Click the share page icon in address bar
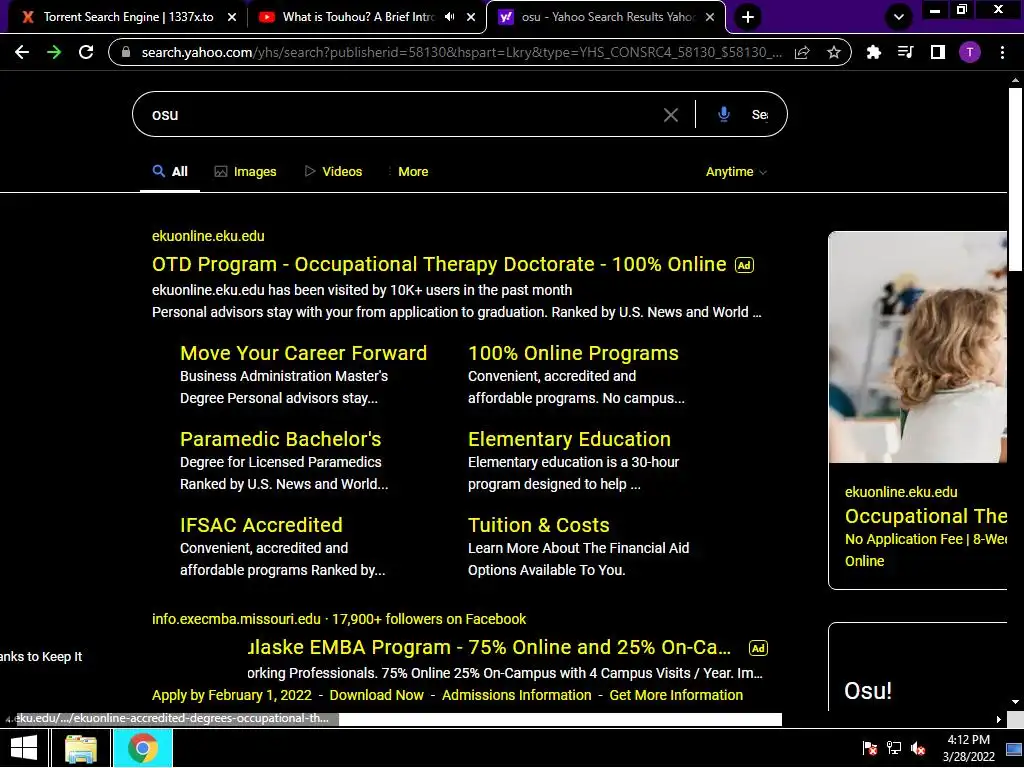This screenshot has height=768, width=1024. click(802, 52)
